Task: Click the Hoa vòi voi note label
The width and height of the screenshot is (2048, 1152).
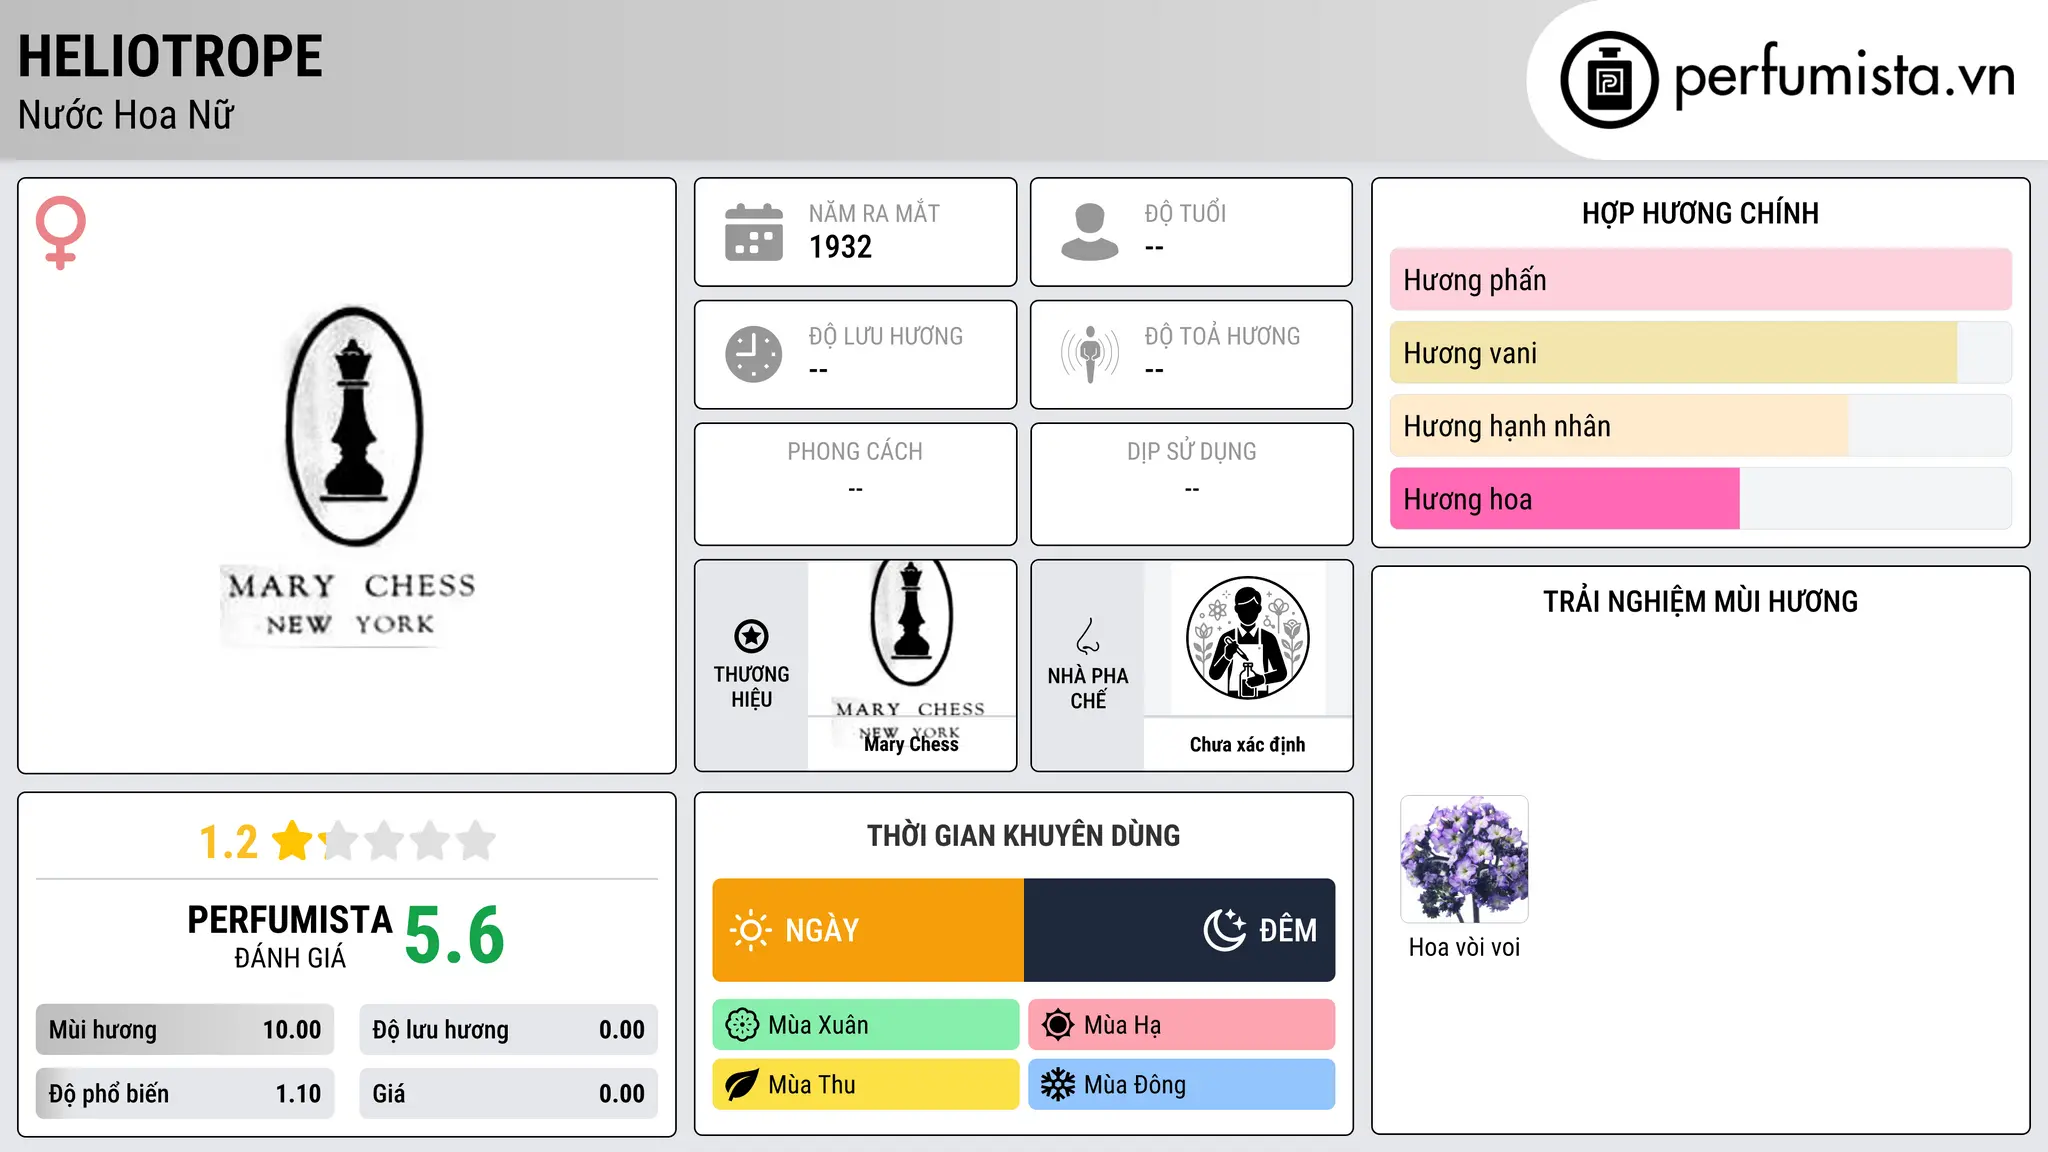Action: pos(1464,947)
